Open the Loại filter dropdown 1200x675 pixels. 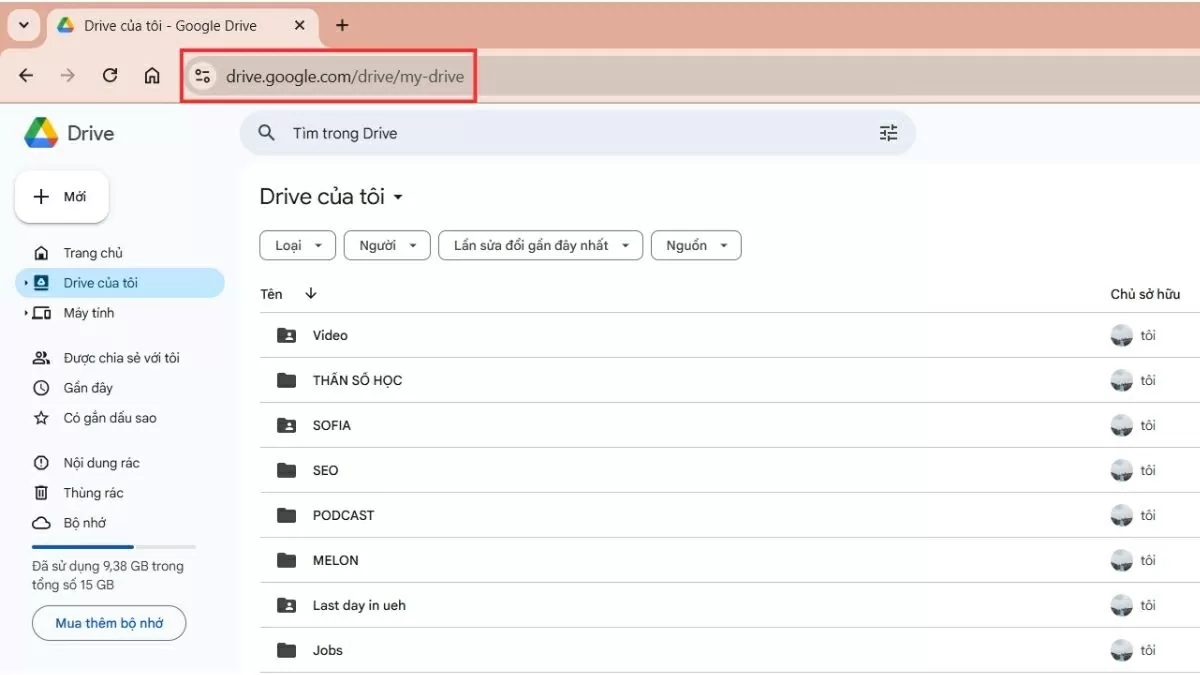click(x=297, y=246)
